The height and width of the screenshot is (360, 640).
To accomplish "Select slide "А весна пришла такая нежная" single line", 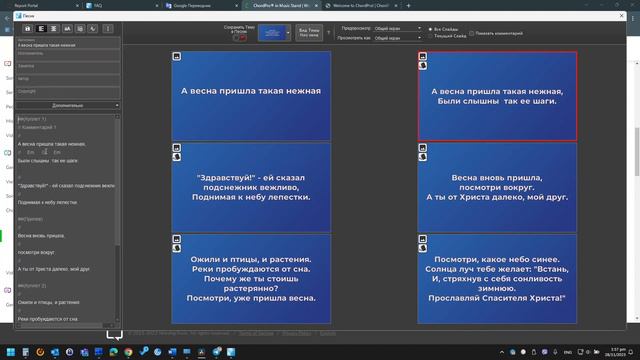I will [251, 96].
